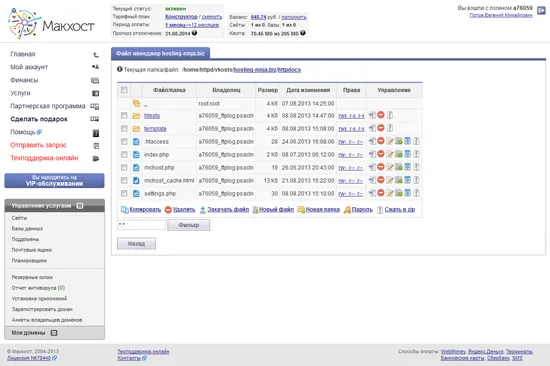Open the template folder link

[155, 129]
